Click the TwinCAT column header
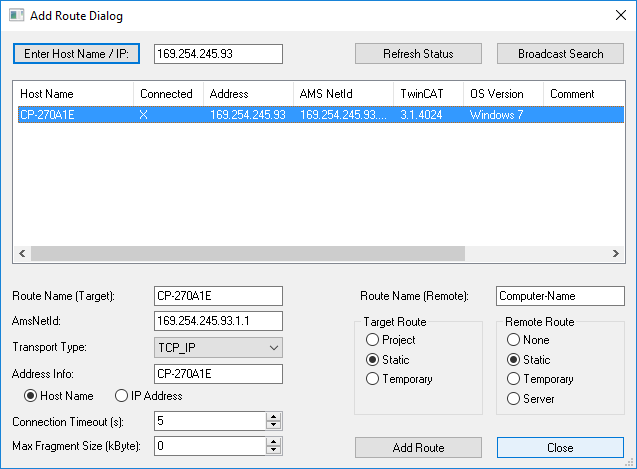This screenshot has width=637, height=469. [x=428, y=94]
